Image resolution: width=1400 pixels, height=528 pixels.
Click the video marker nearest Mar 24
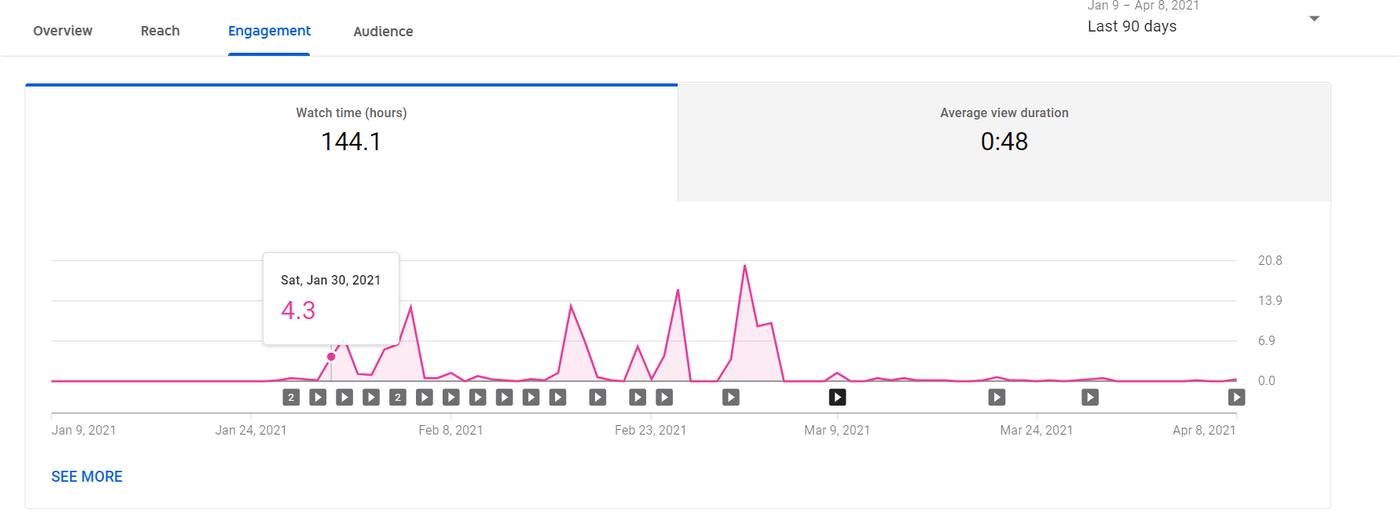coord(996,397)
